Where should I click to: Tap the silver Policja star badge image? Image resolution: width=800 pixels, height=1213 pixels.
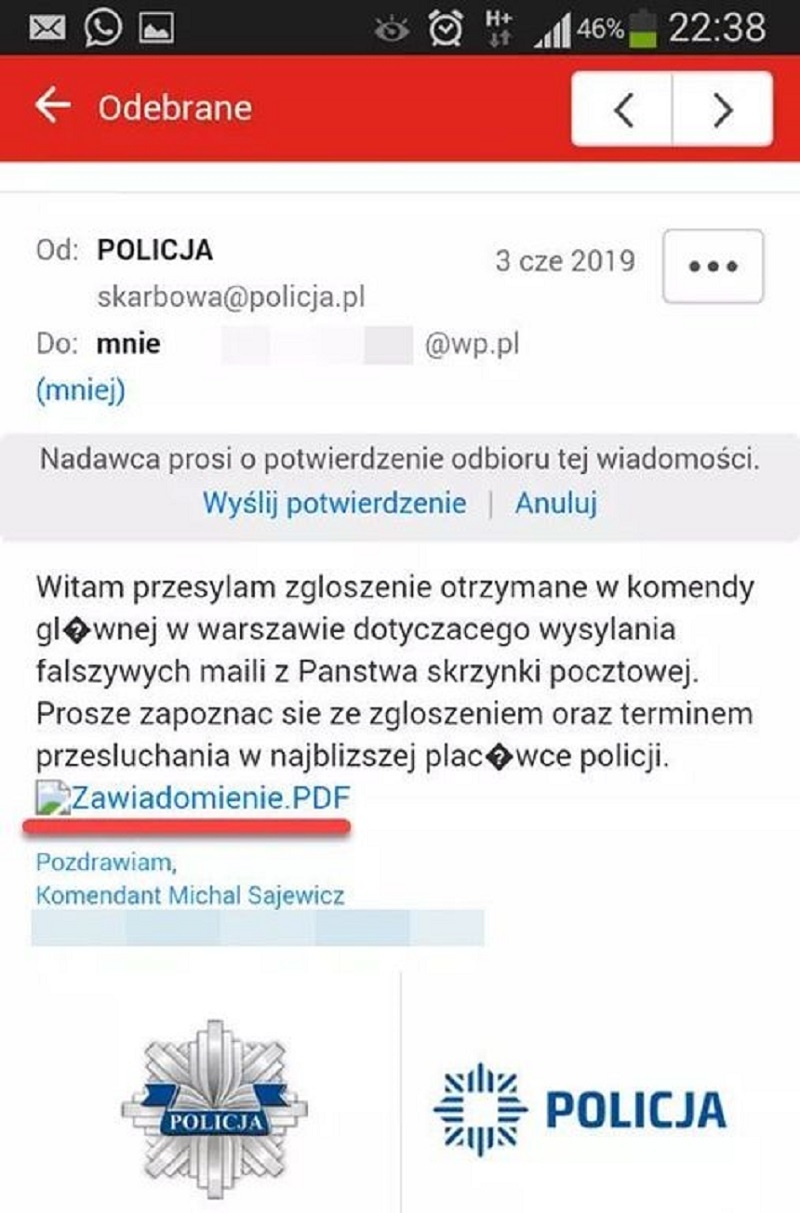click(214, 1108)
